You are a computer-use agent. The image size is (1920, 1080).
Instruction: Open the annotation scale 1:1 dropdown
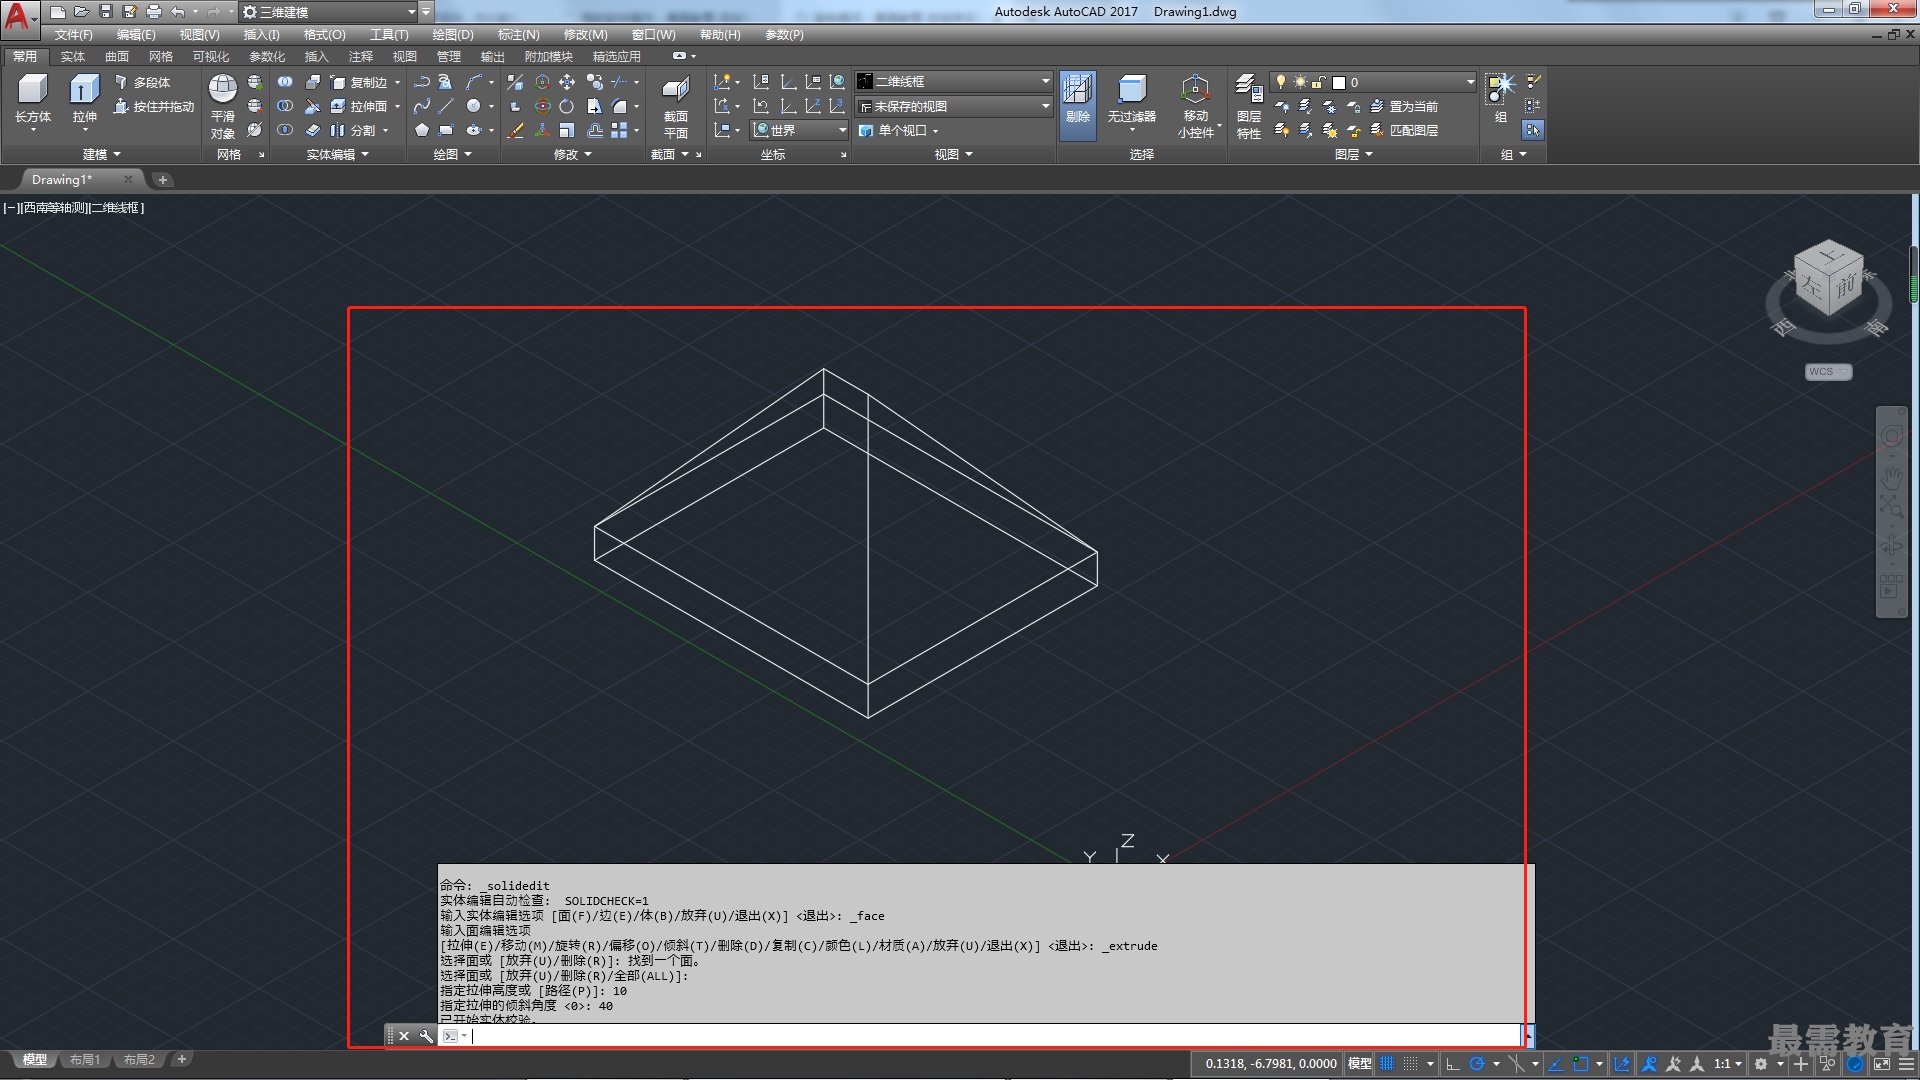(1727, 1064)
